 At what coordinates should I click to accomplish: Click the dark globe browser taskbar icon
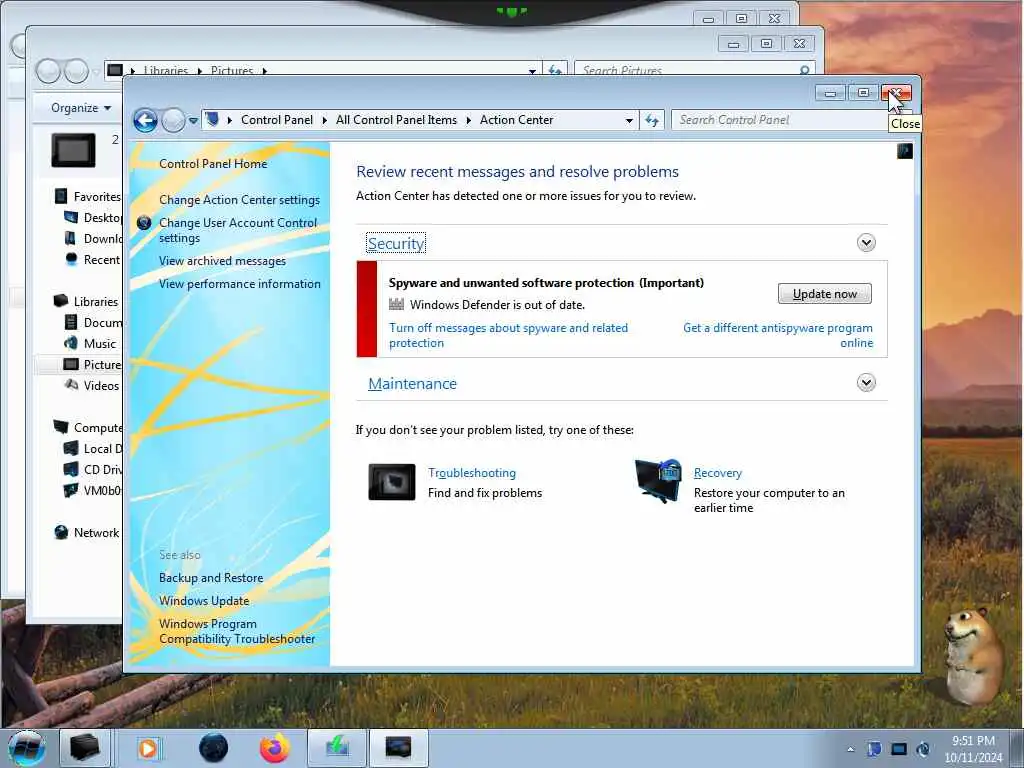point(214,748)
